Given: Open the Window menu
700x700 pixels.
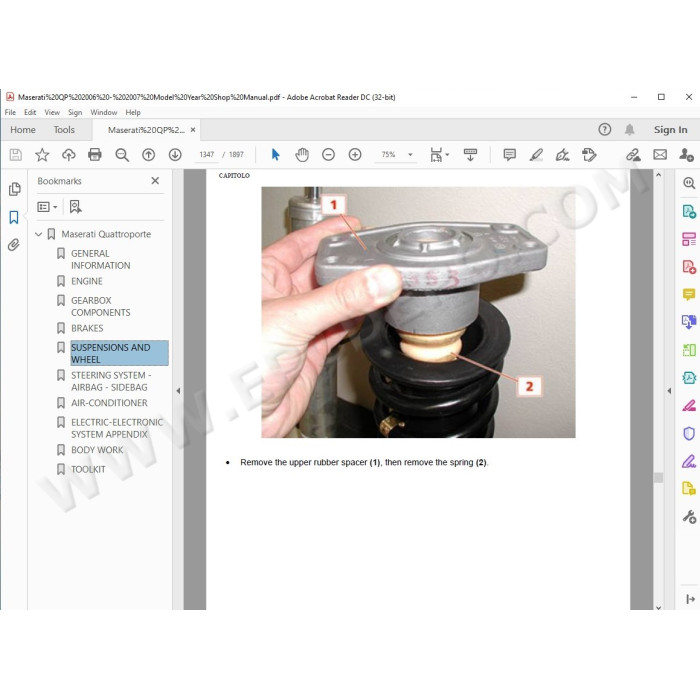Looking at the screenshot, I should pos(104,112).
